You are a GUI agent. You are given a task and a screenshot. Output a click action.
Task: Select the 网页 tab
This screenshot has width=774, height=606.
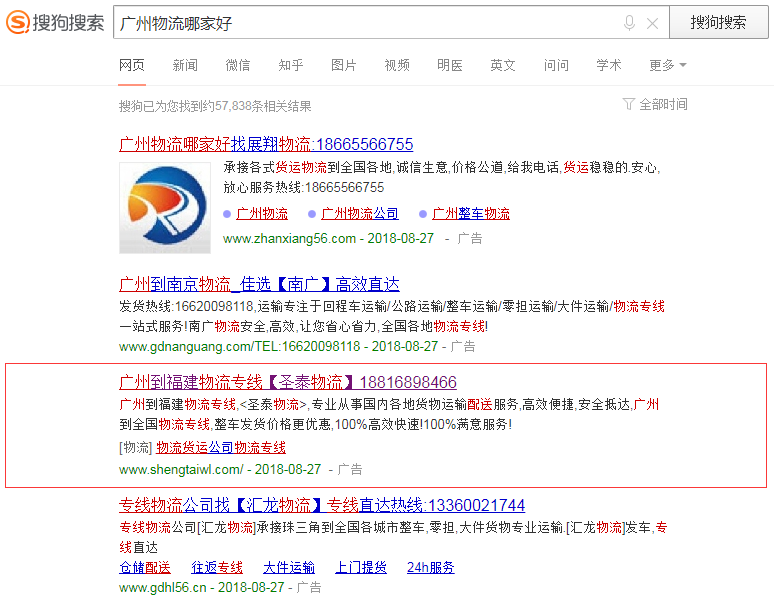(x=132, y=65)
